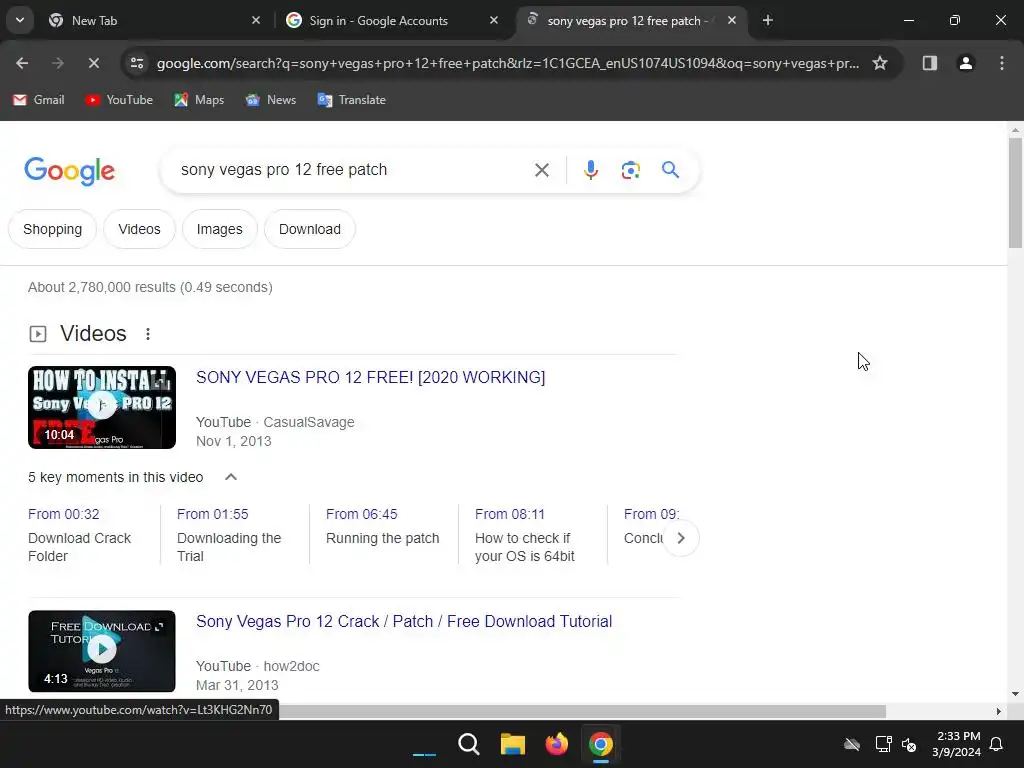Jump to key moment From 00:32
This screenshot has height=768, width=1024.
pos(63,514)
